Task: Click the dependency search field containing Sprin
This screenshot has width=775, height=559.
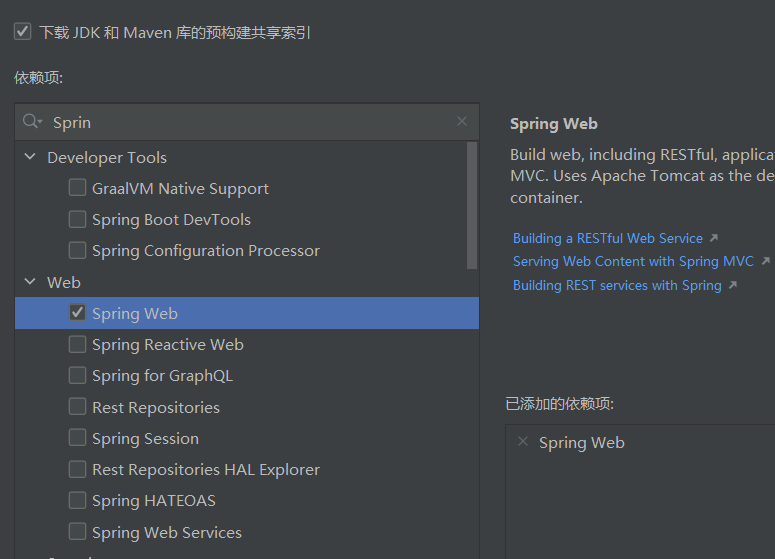Action: coord(247,122)
